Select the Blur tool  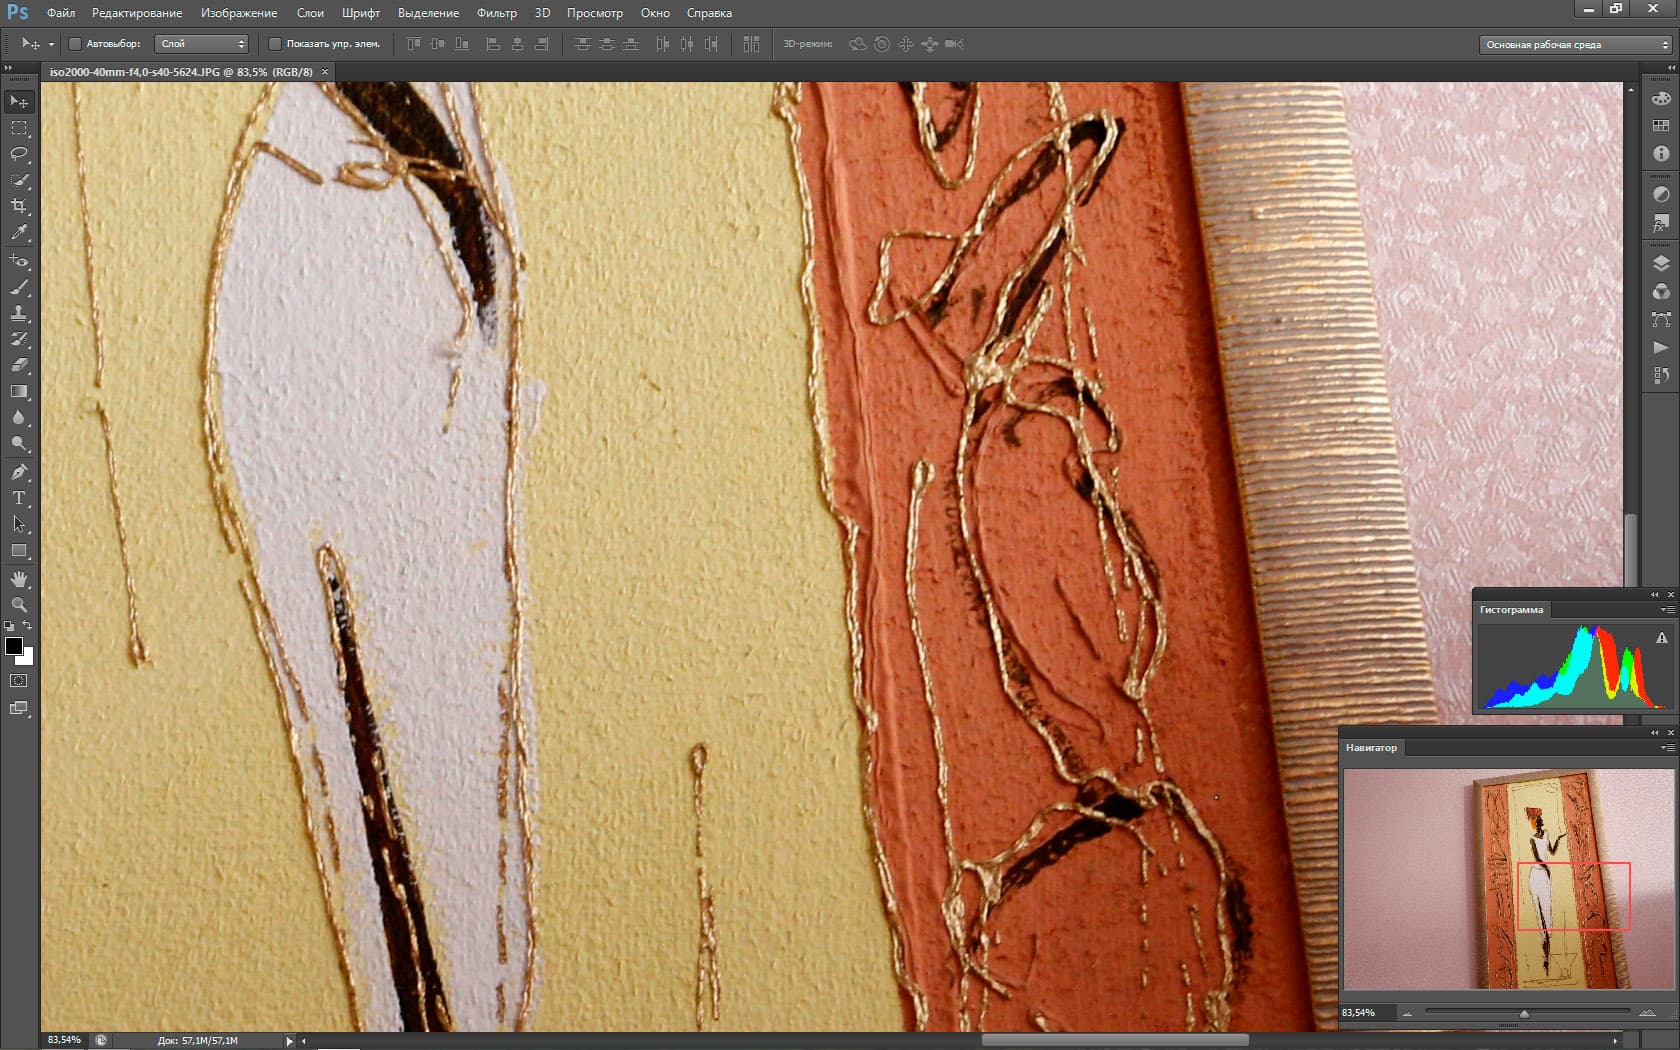(x=19, y=417)
